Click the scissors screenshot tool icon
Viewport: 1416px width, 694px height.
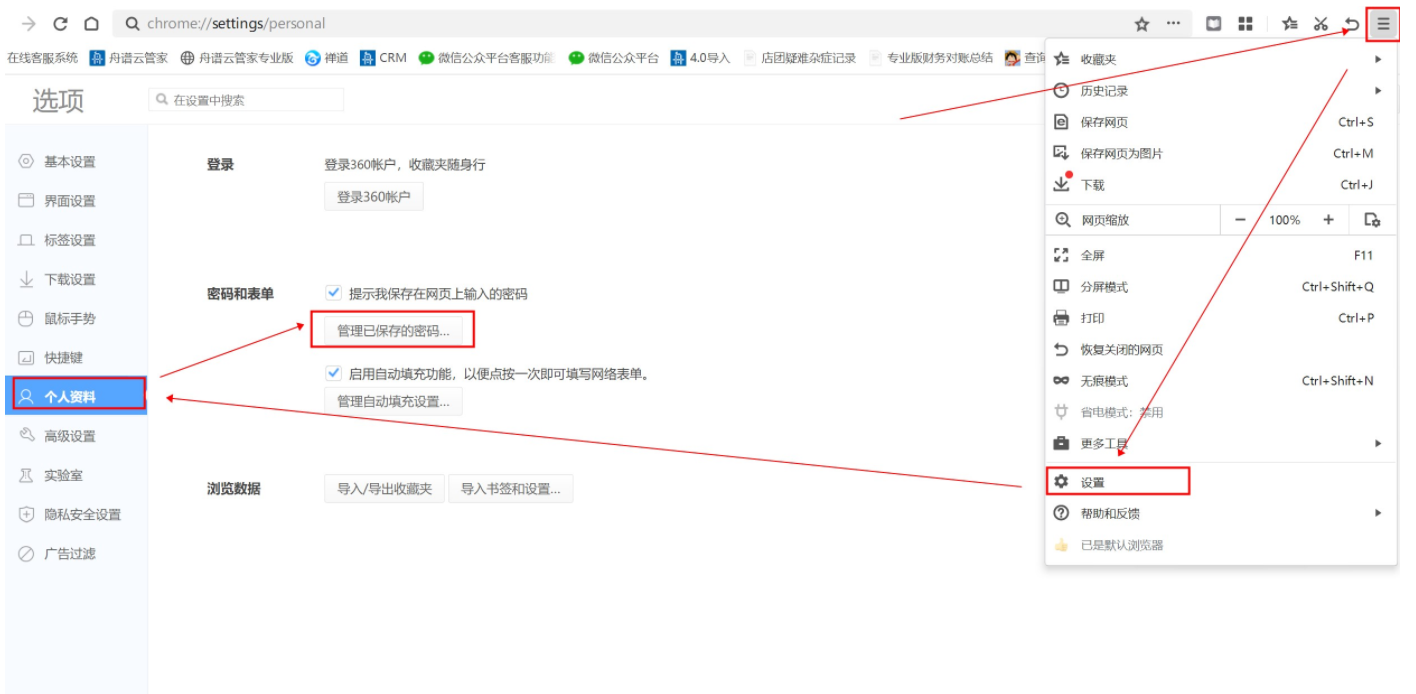(x=1321, y=24)
